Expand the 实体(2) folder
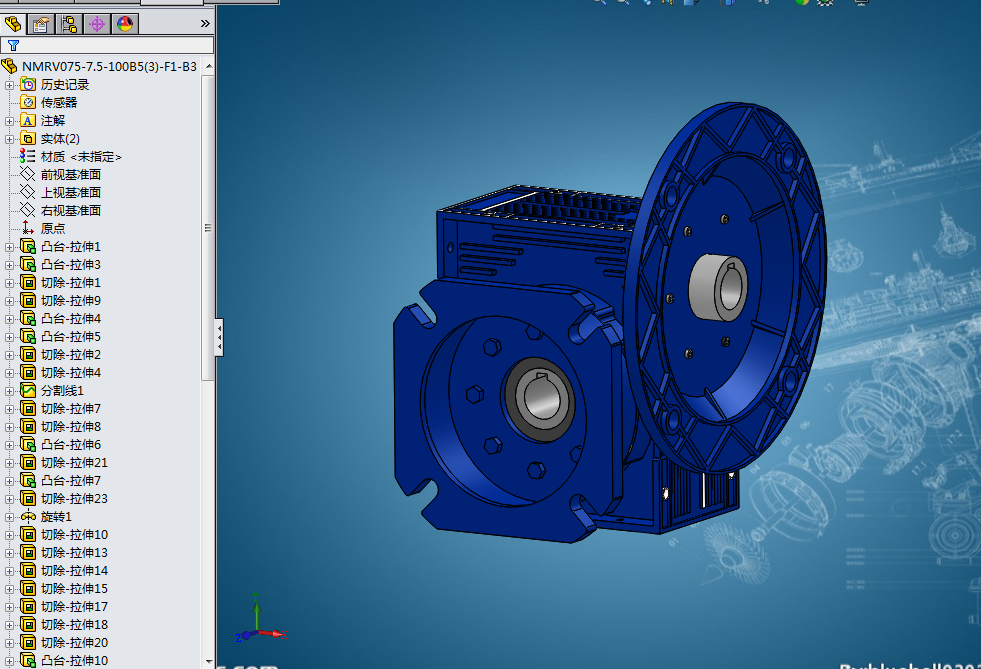981x669 pixels. tap(9, 139)
